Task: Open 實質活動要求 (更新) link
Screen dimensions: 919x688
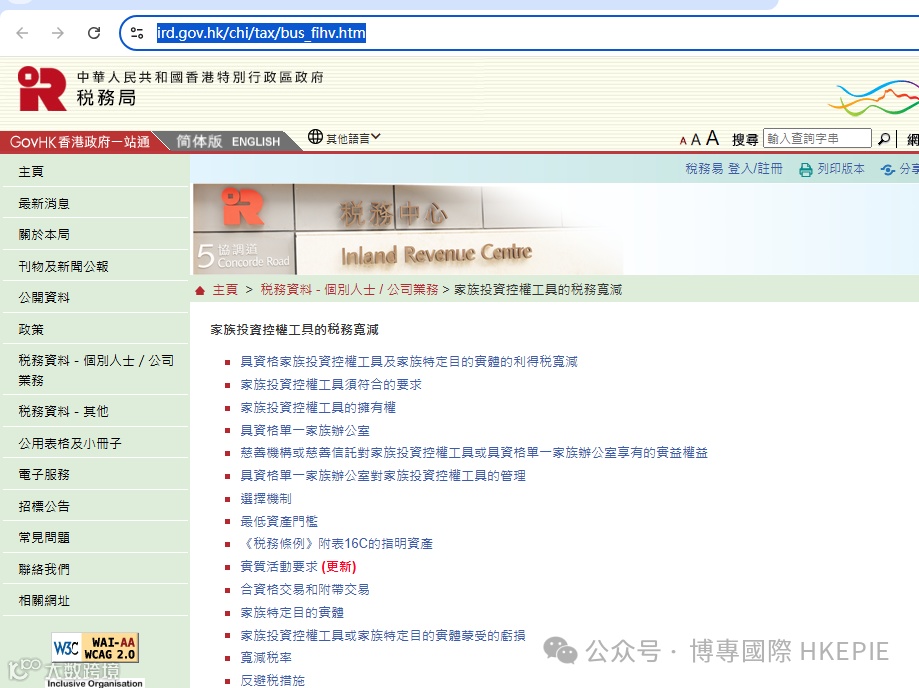Action: click(x=298, y=566)
